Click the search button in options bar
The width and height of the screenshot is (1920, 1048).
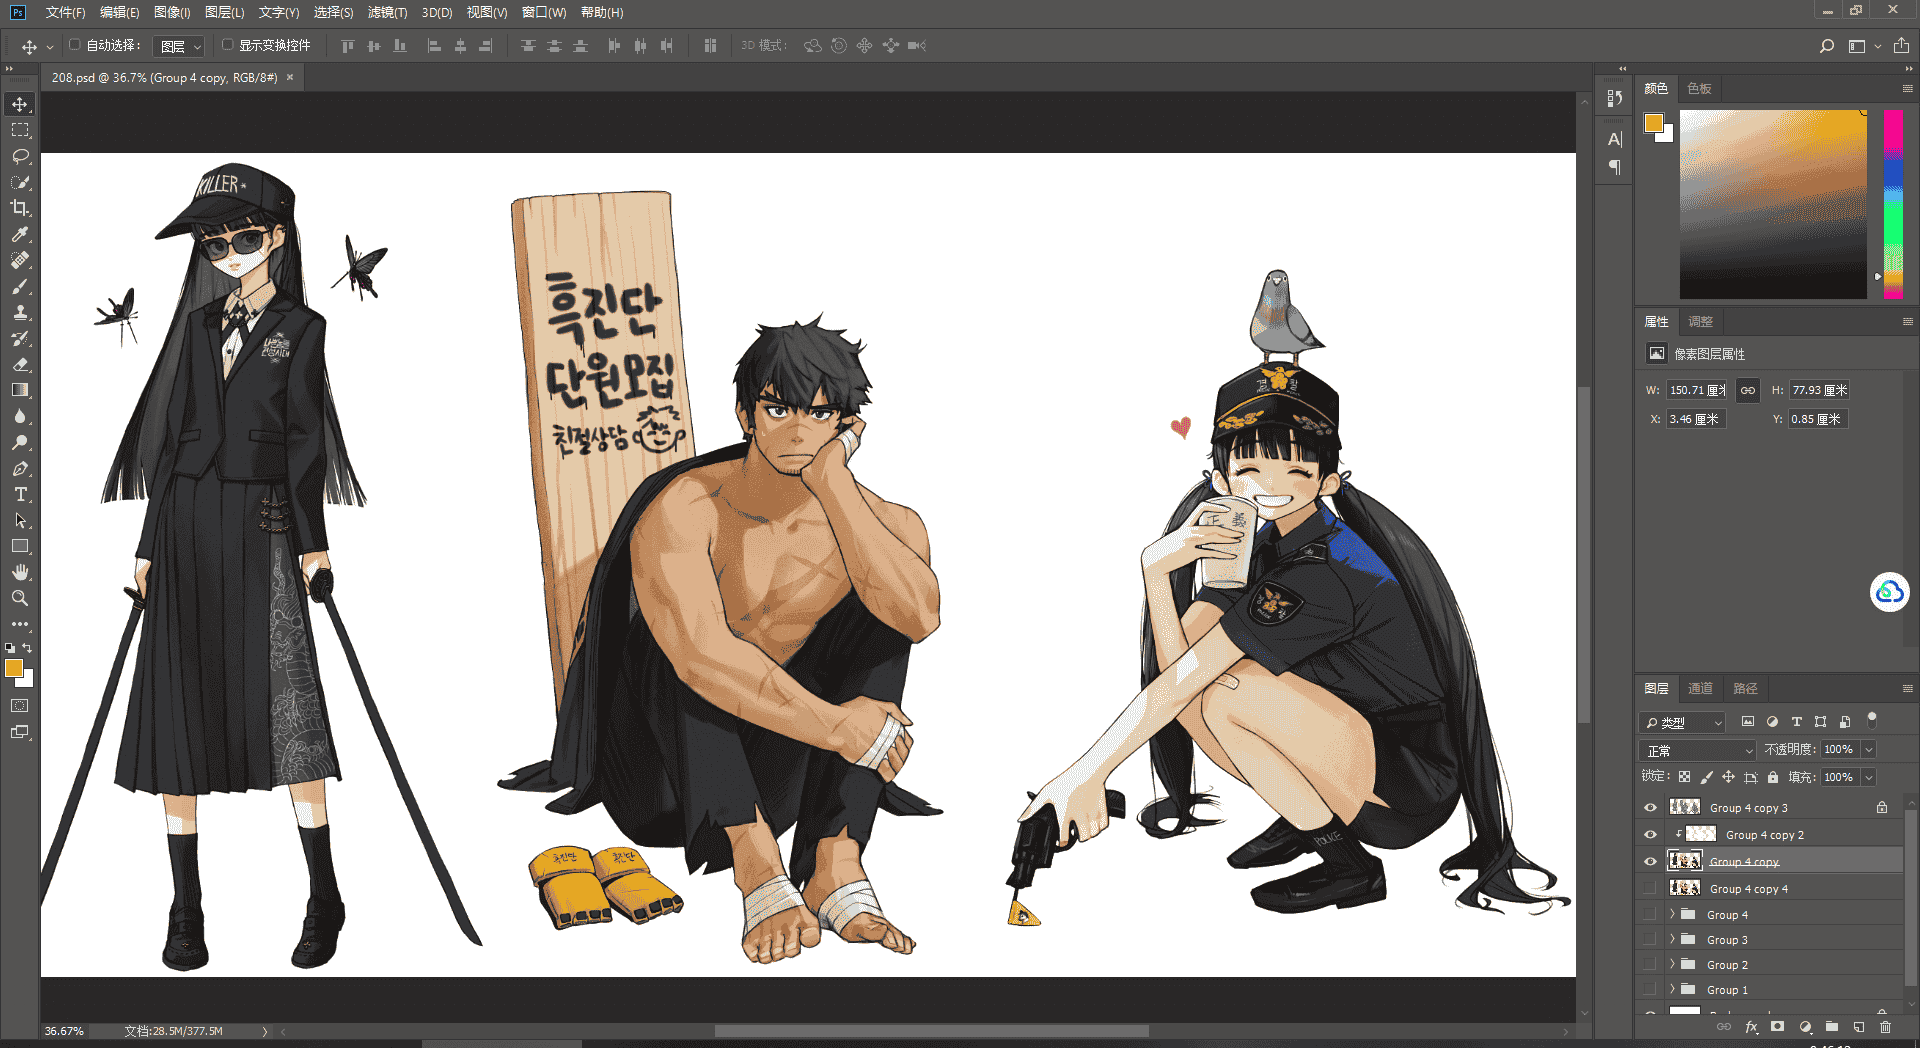coord(1827,46)
